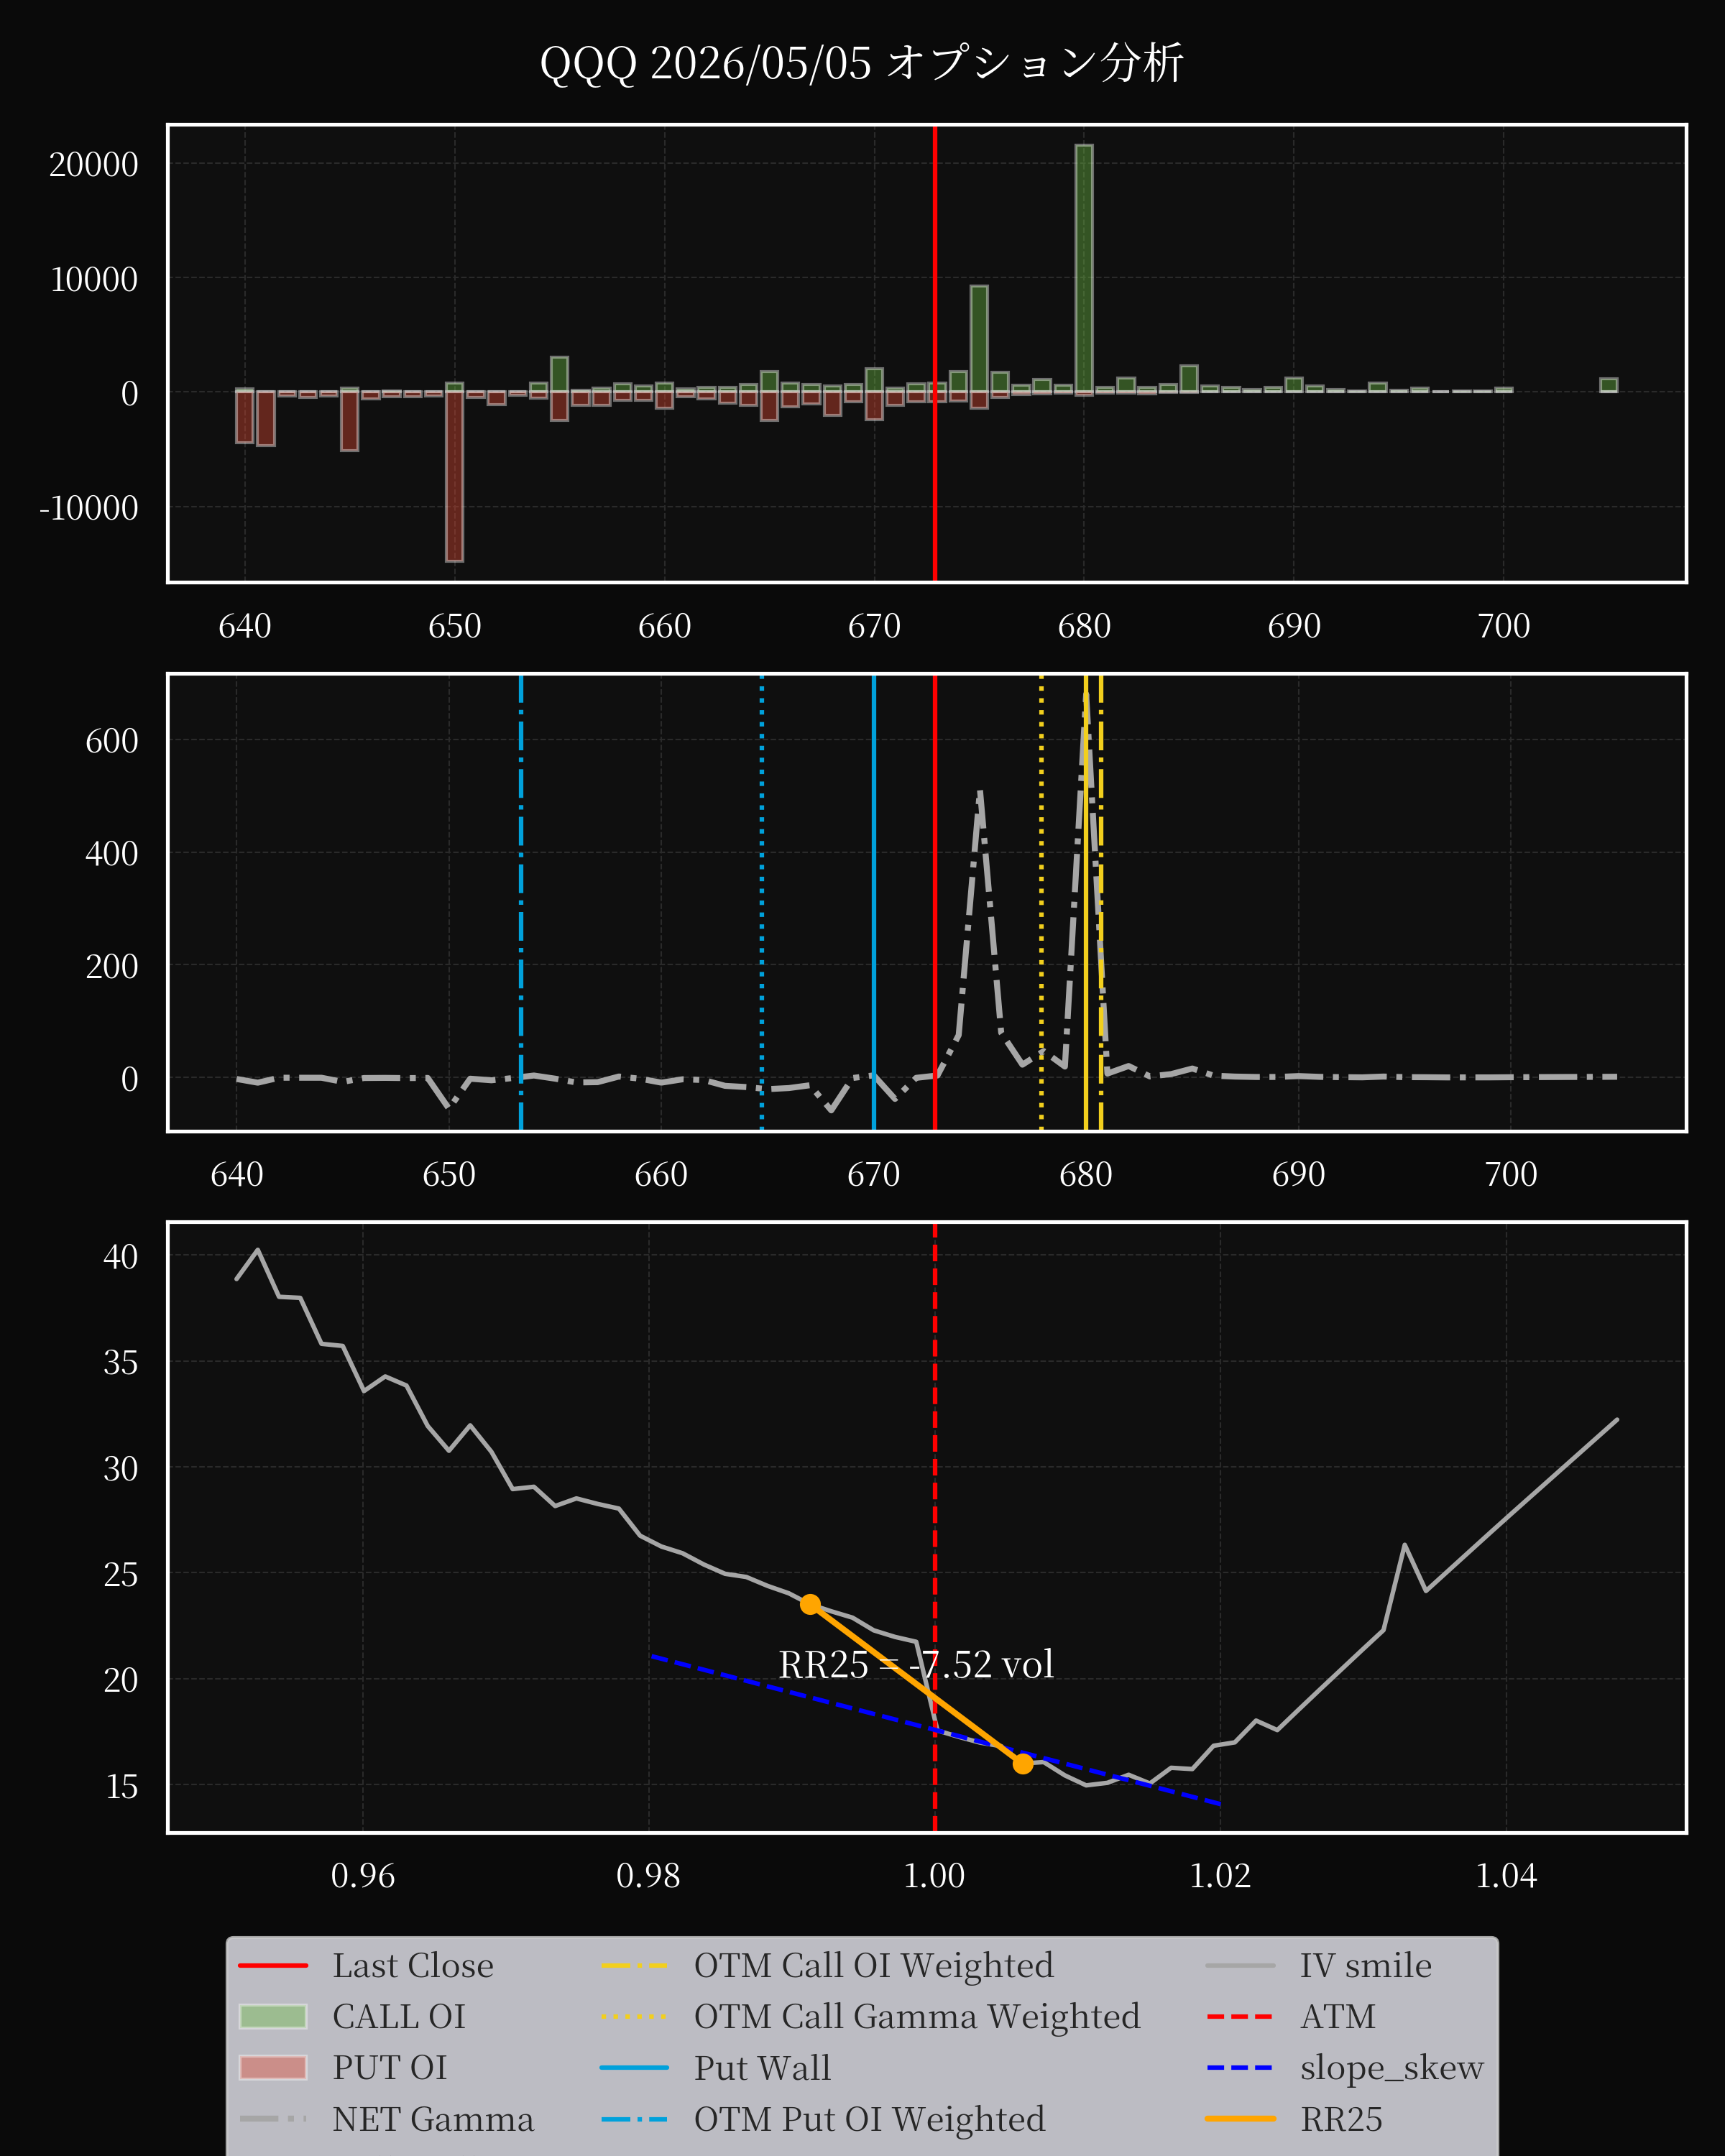Click the green CALL OI legend swatch
Screen dimensions: 1725x2156
tap(273, 2017)
